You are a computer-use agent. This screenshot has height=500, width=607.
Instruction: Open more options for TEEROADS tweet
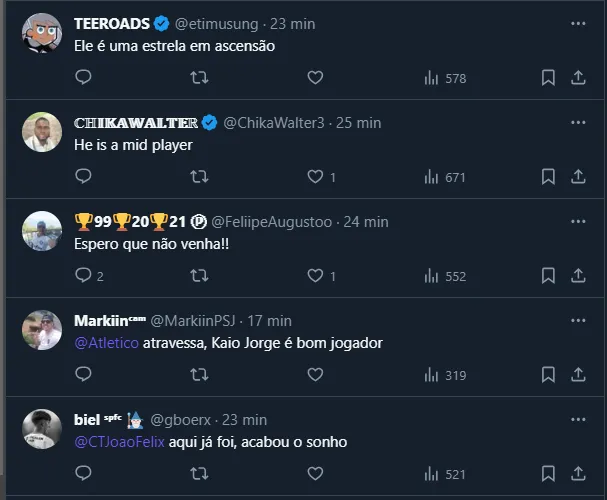578,23
